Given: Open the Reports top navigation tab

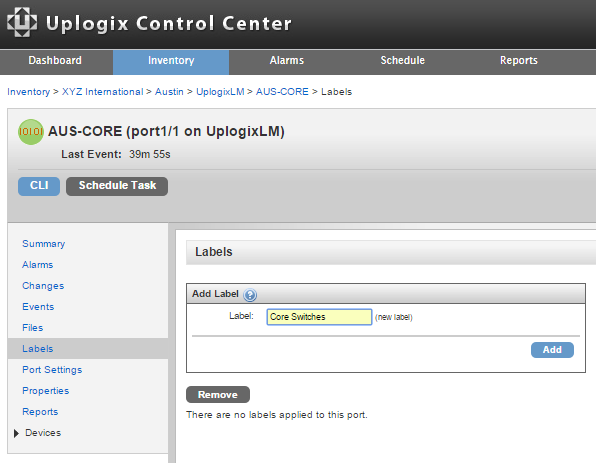Looking at the screenshot, I should (x=518, y=60).
